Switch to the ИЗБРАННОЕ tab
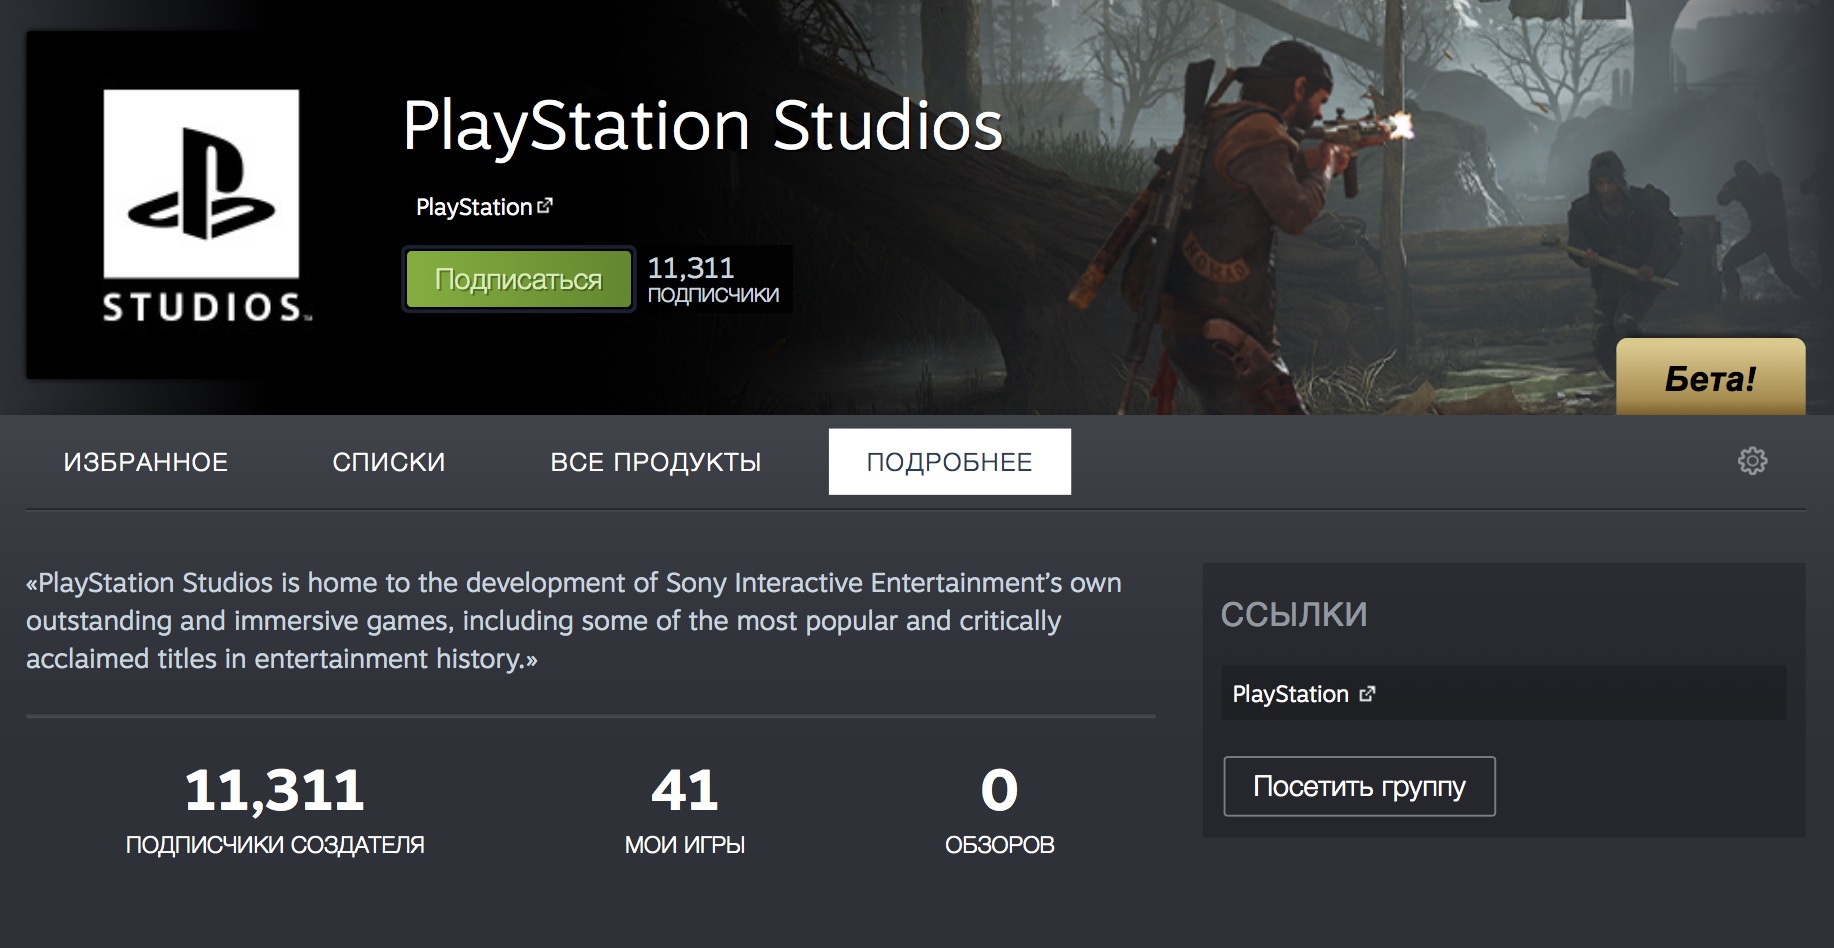Viewport: 1834px width, 948px height. click(146, 462)
